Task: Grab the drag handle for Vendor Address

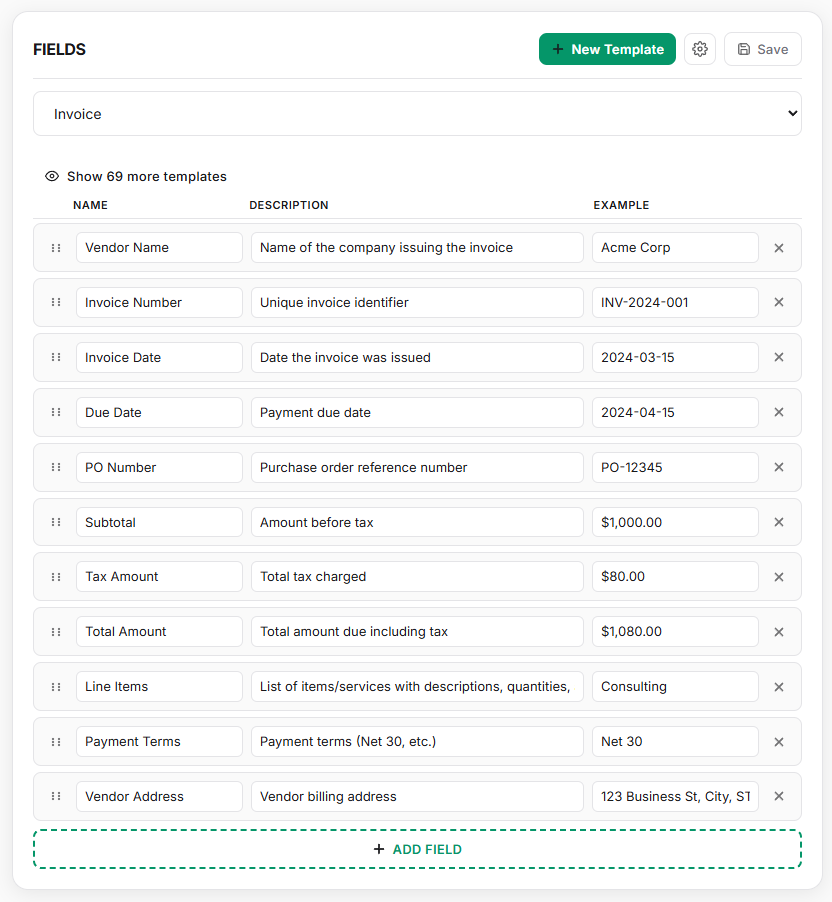Action: [x=56, y=796]
